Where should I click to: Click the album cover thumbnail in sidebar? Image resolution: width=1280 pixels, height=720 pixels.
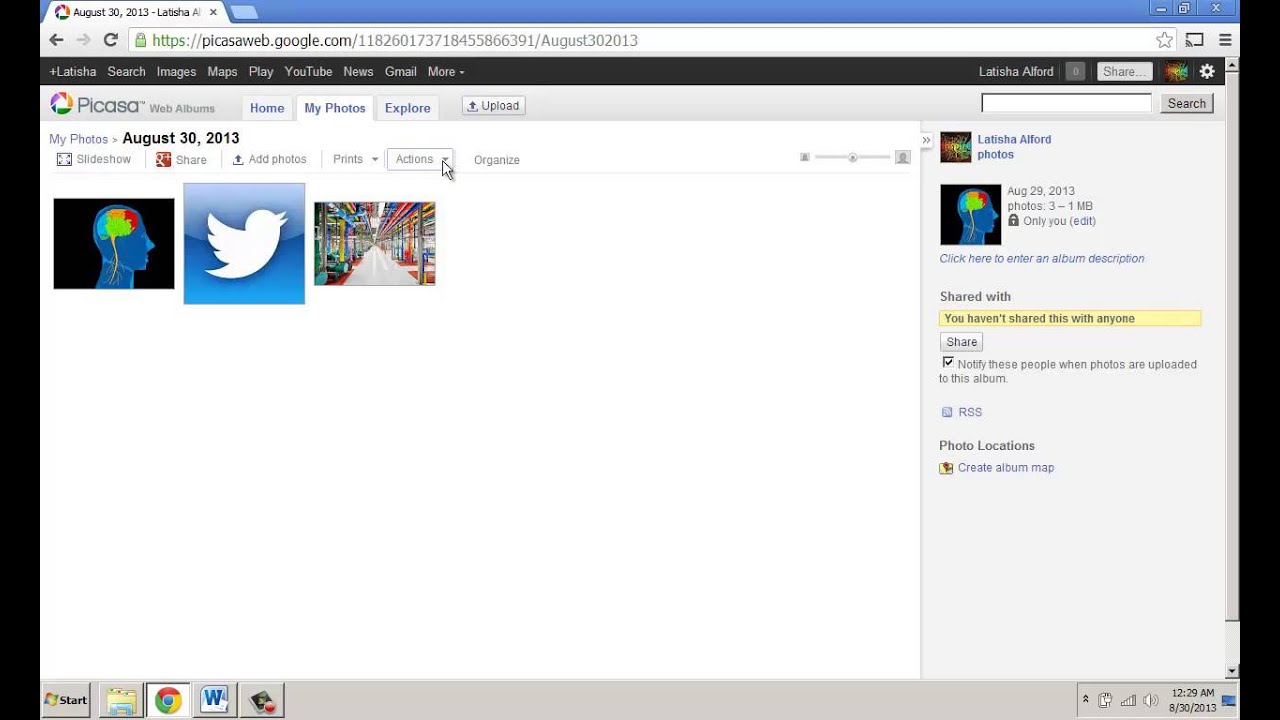[970, 215]
